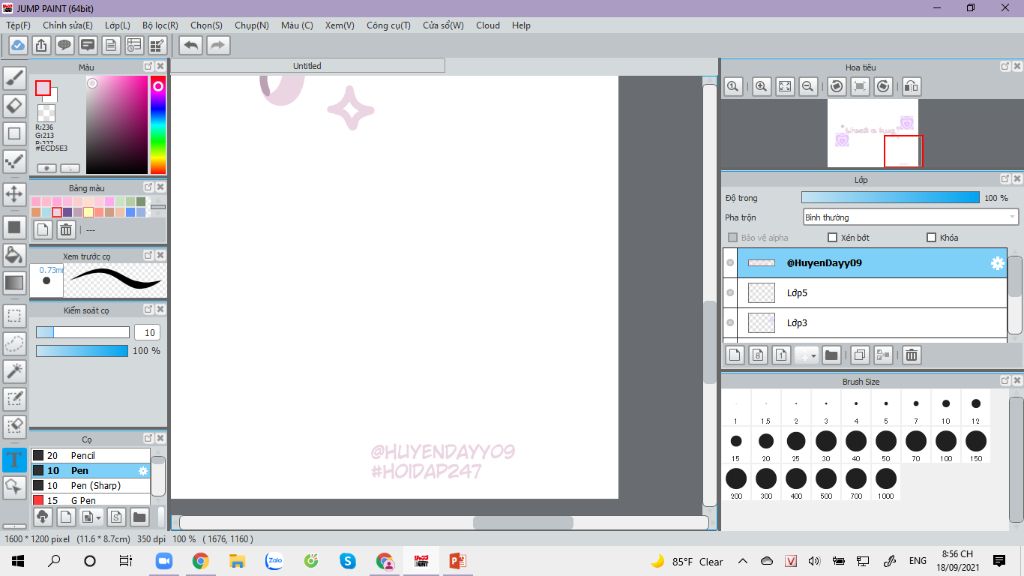
Task: Open PowerPoint from the taskbar
Action: [458, 561]
